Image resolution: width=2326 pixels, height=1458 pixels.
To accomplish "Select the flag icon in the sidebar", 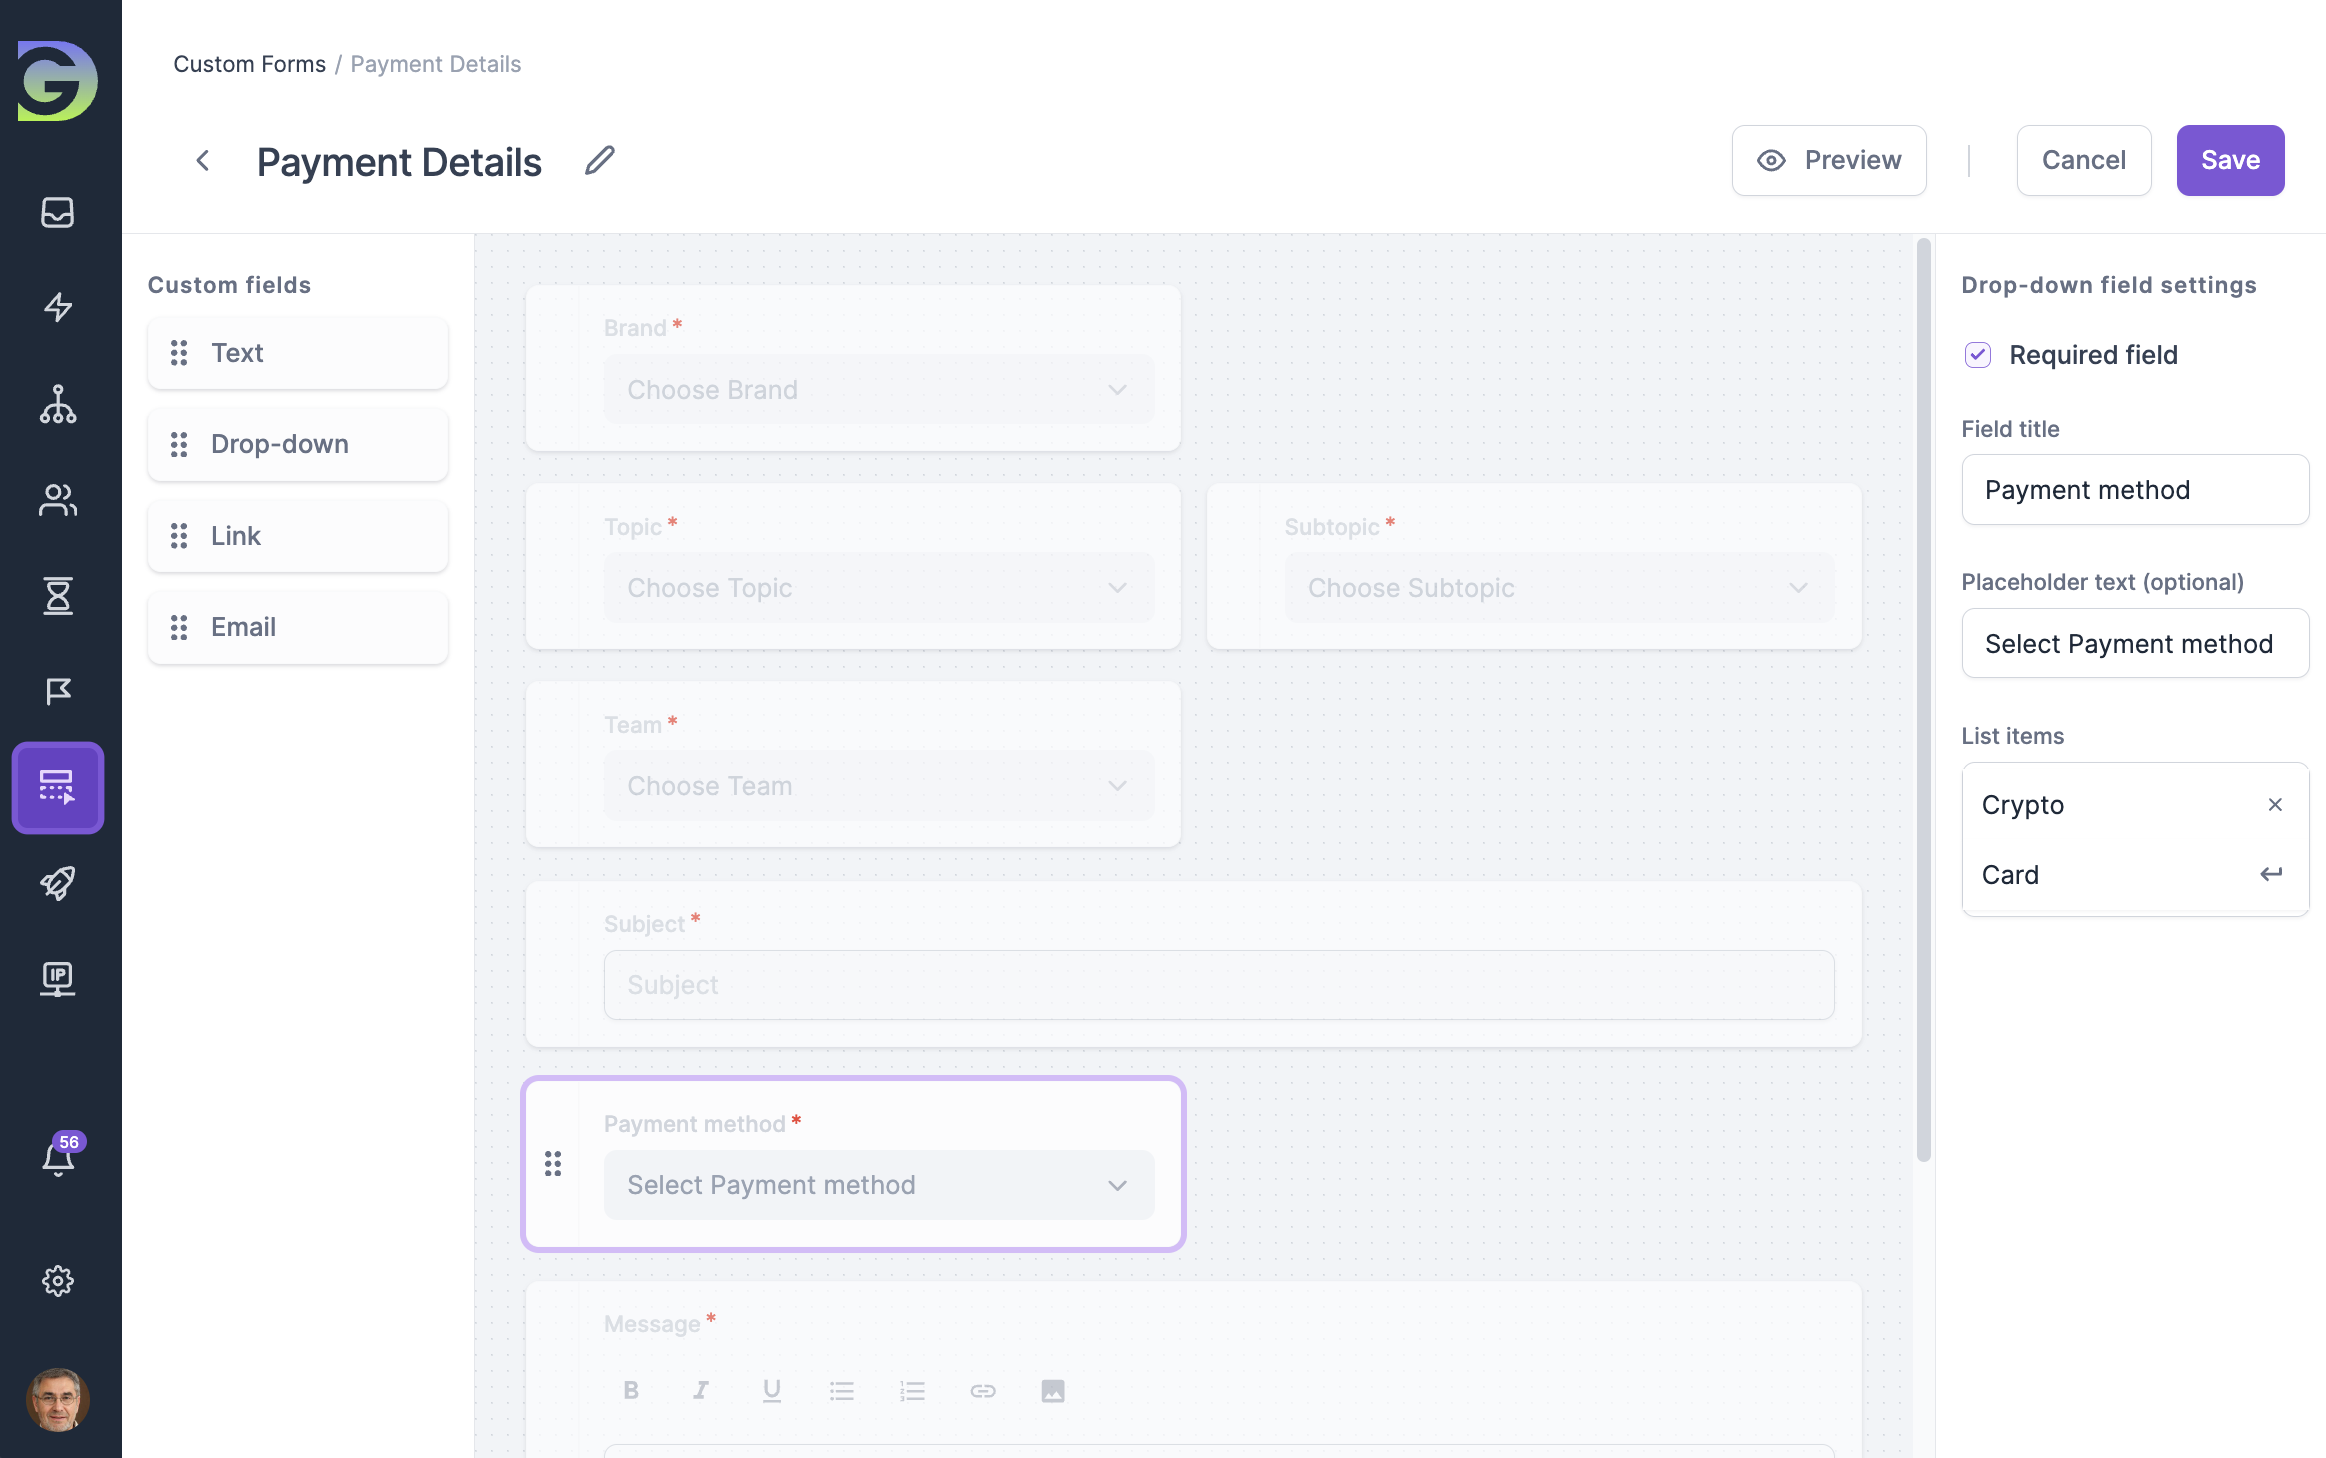I will click(57, 691).
